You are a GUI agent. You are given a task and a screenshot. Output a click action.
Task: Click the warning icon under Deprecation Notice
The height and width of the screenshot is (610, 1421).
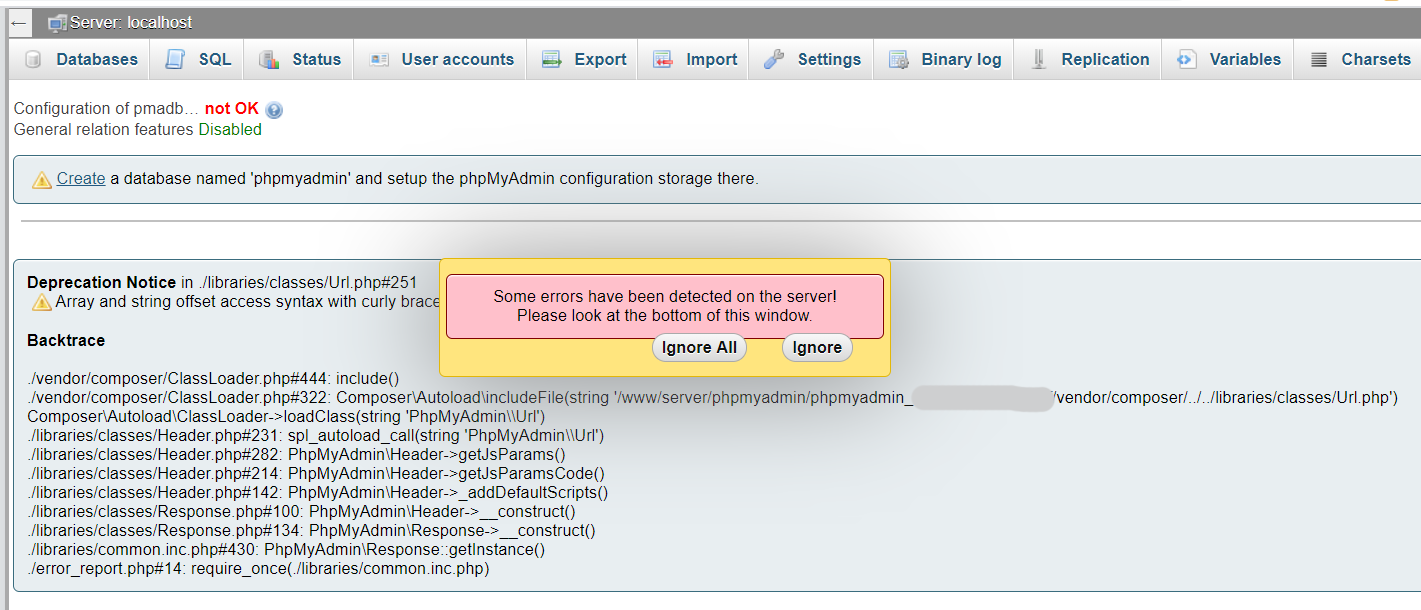(x=42, y=302)
